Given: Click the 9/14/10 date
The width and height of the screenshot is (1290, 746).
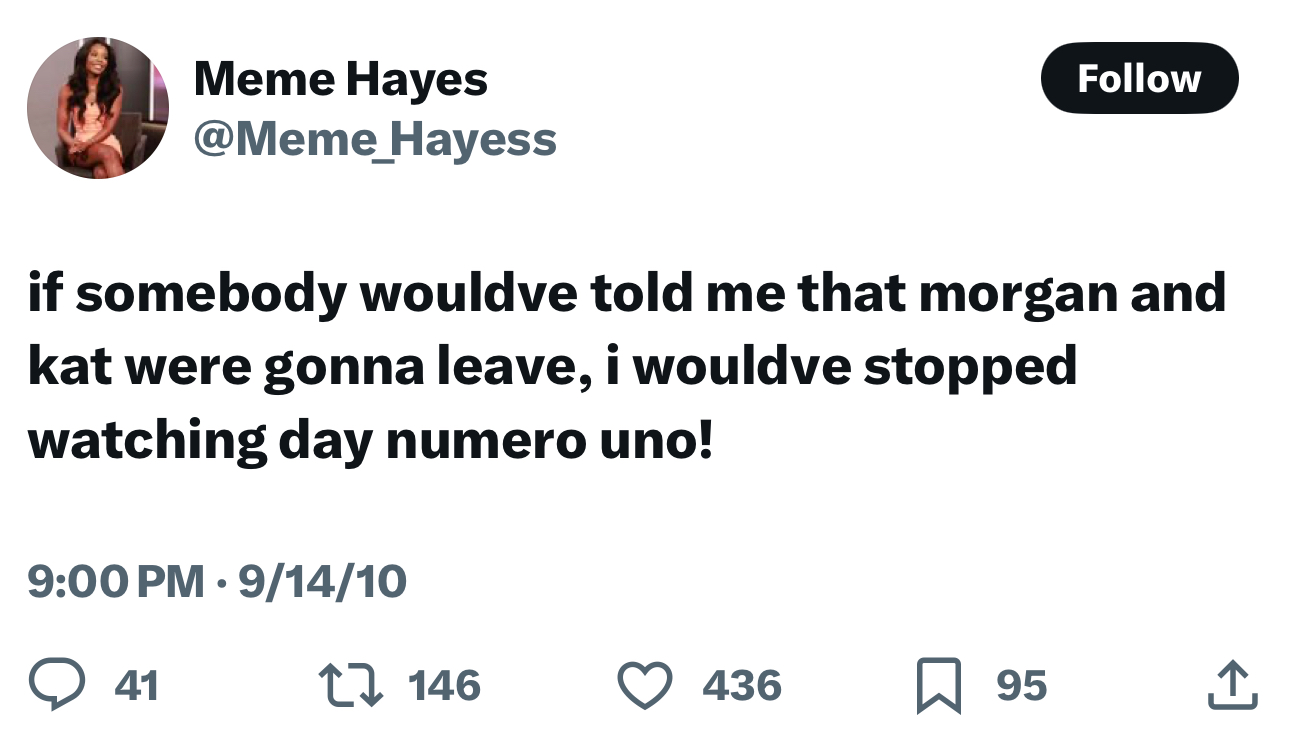Looking at the screenshot, I should (x=323, y=581).
